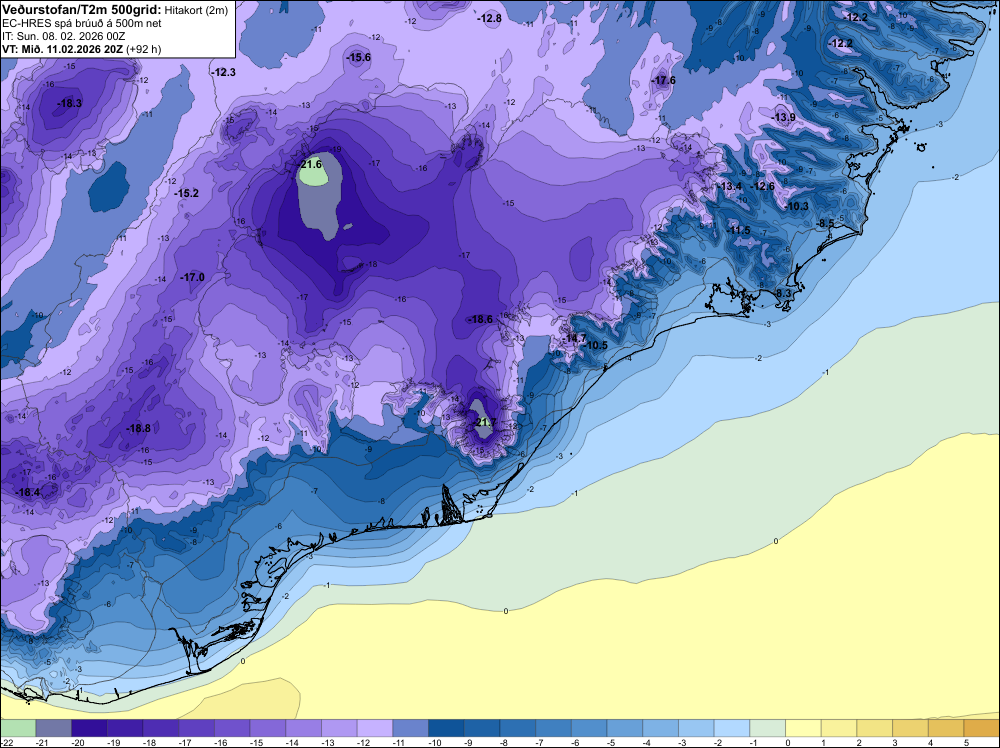Click the -18.3 temperature label
The height and width of the screenshot is (748, 1000).
coord(69,103)
